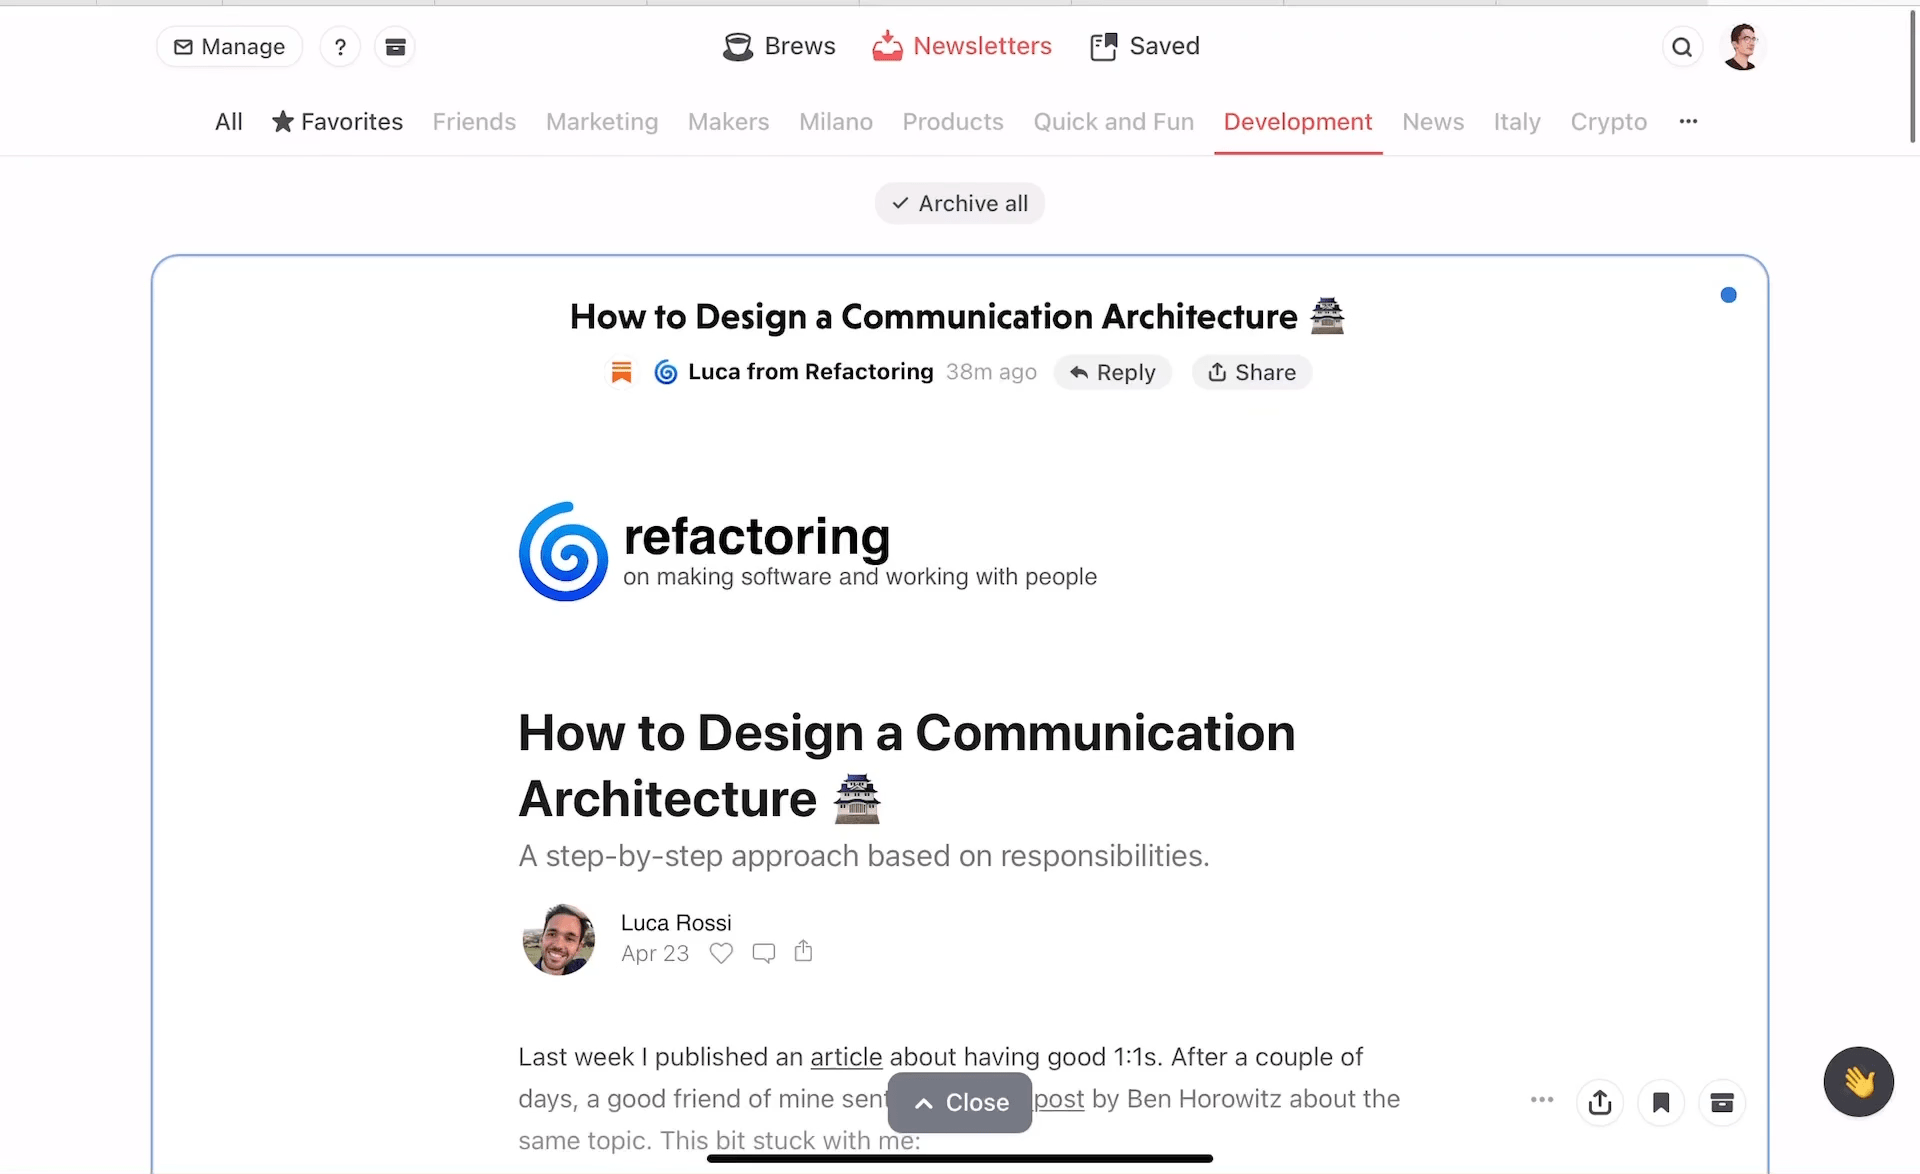
Task: Click the search magnifier icon
Action: (x=1682, y=47)
